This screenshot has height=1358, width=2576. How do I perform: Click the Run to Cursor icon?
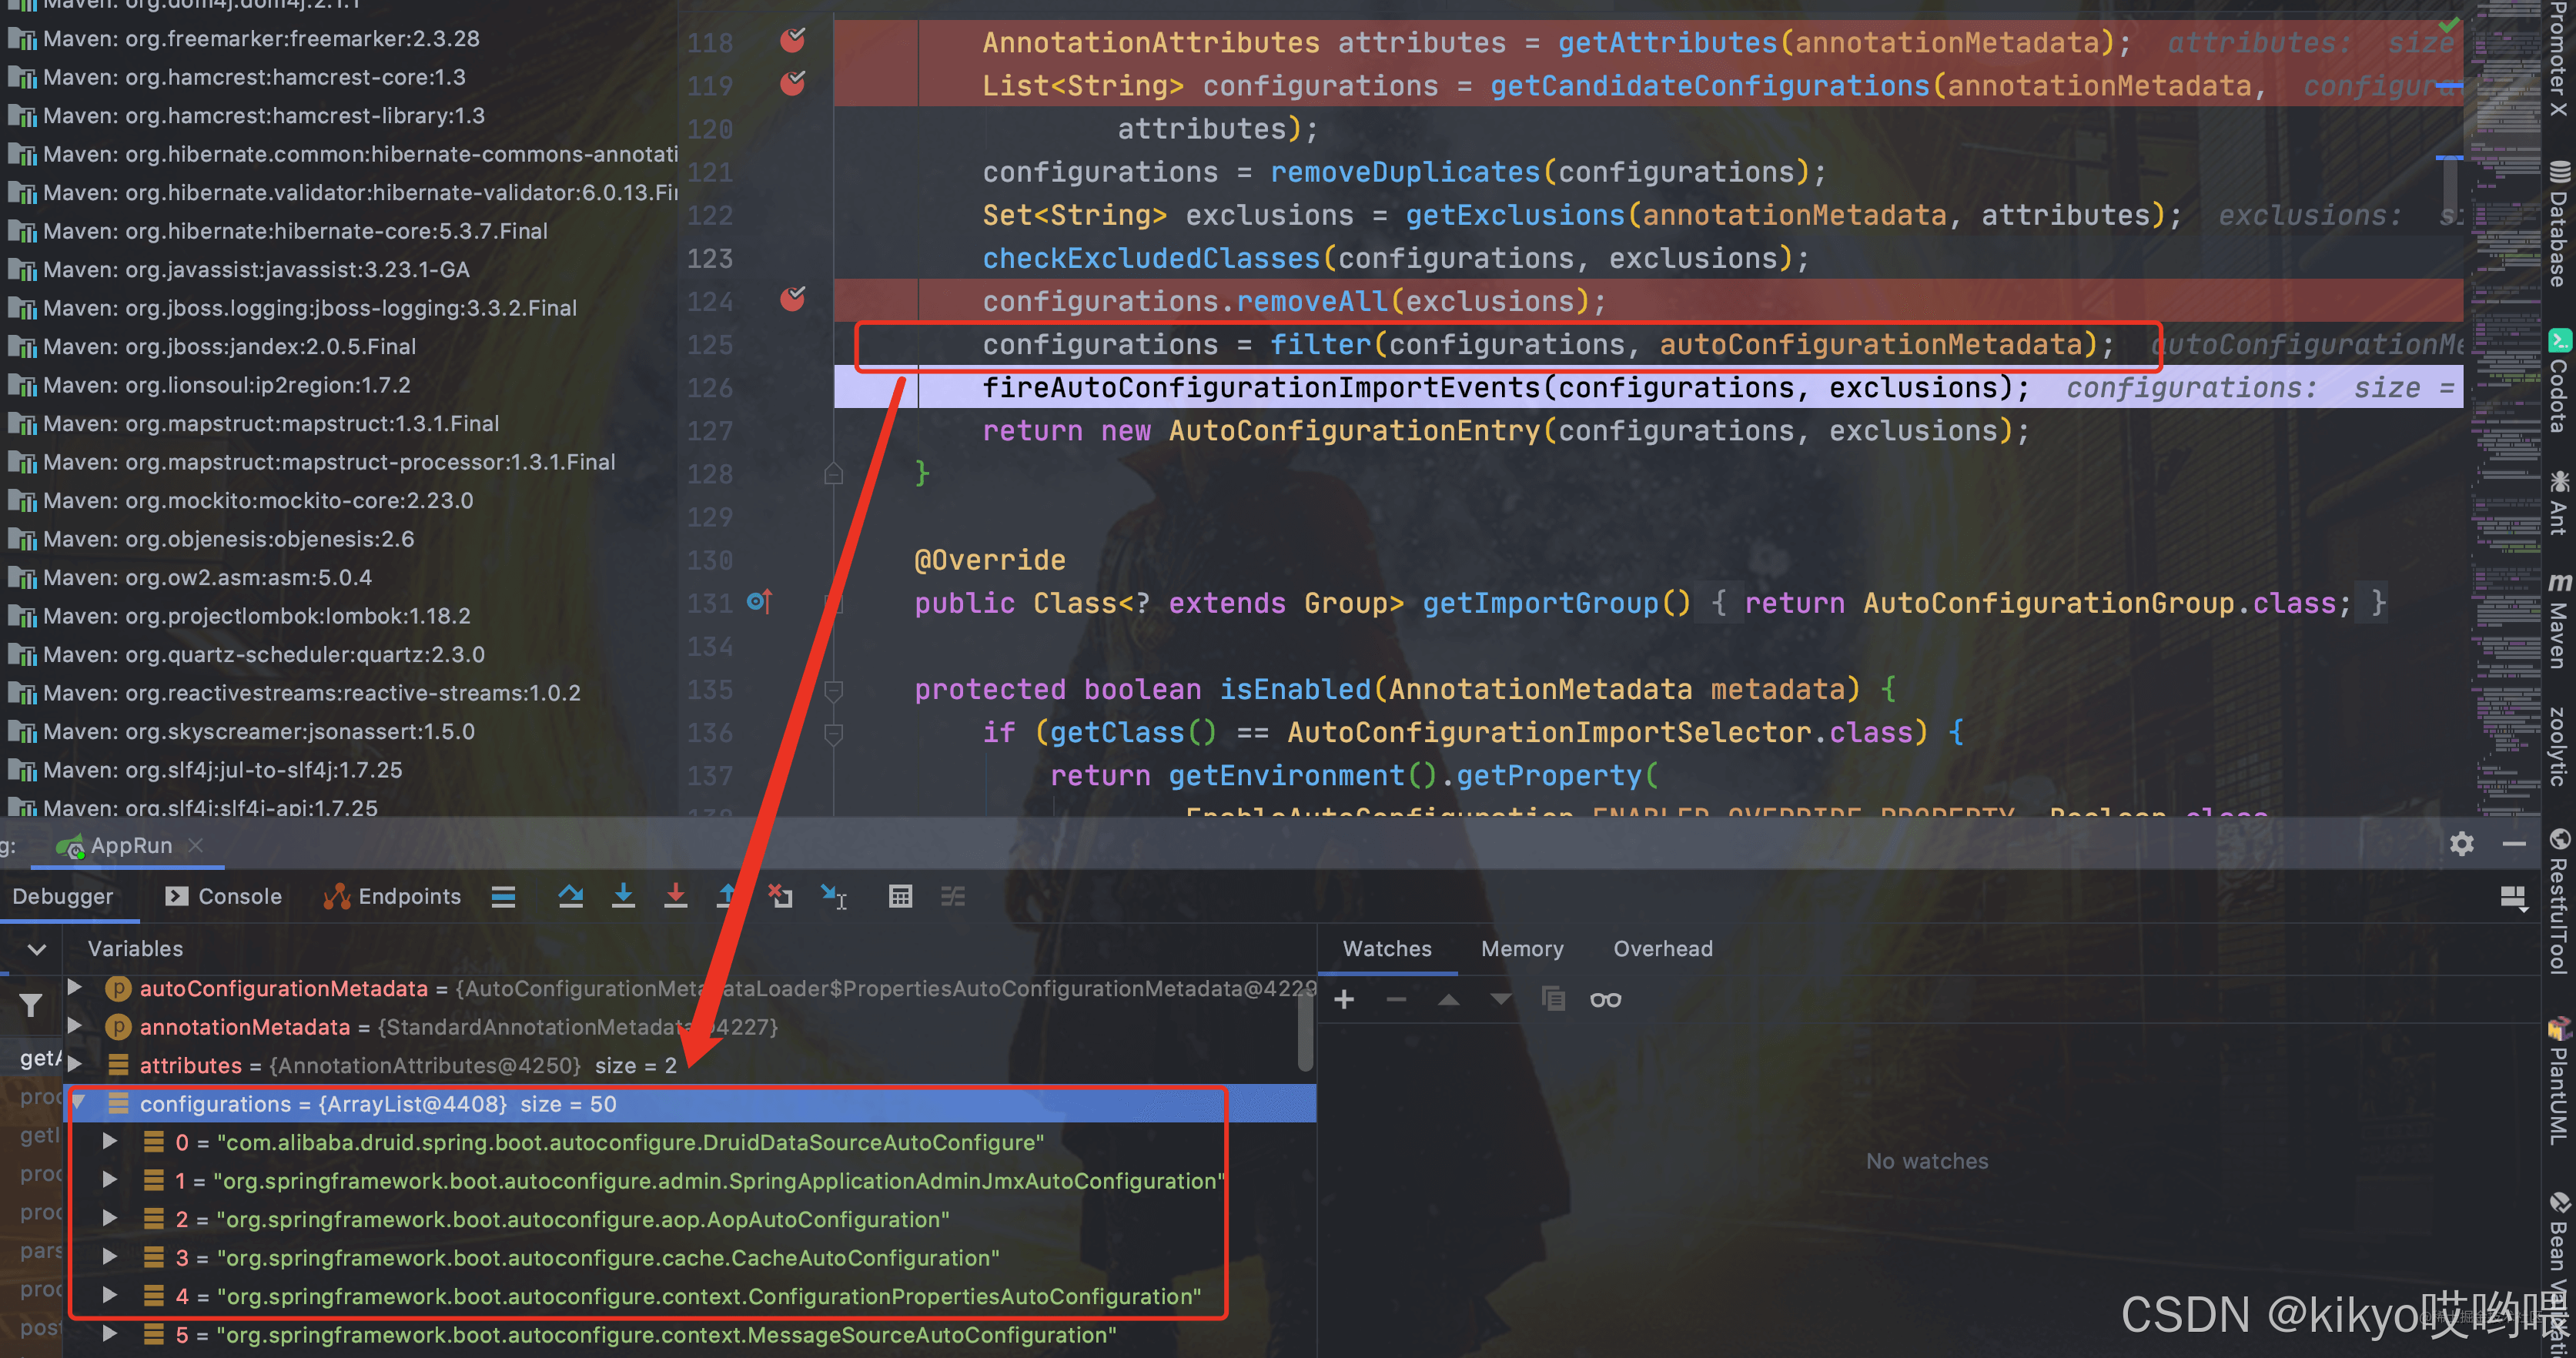point(833,897)
